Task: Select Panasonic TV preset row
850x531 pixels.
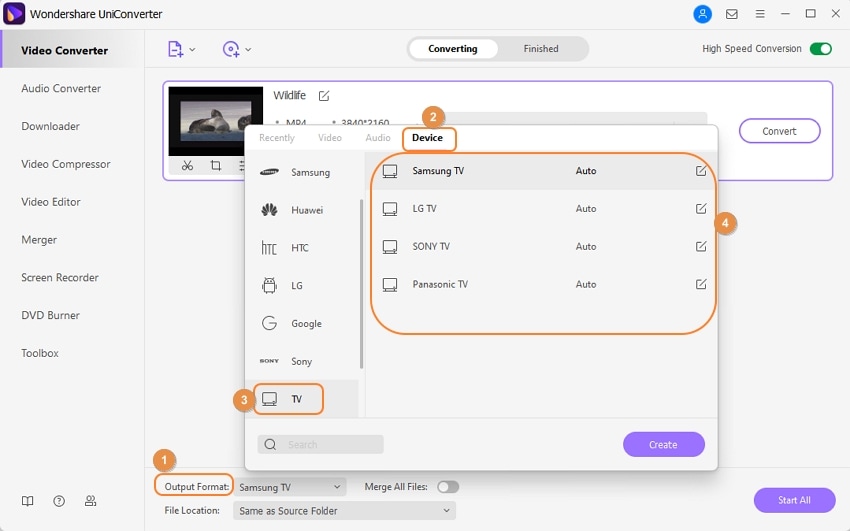Action: (x=542, y=284)
